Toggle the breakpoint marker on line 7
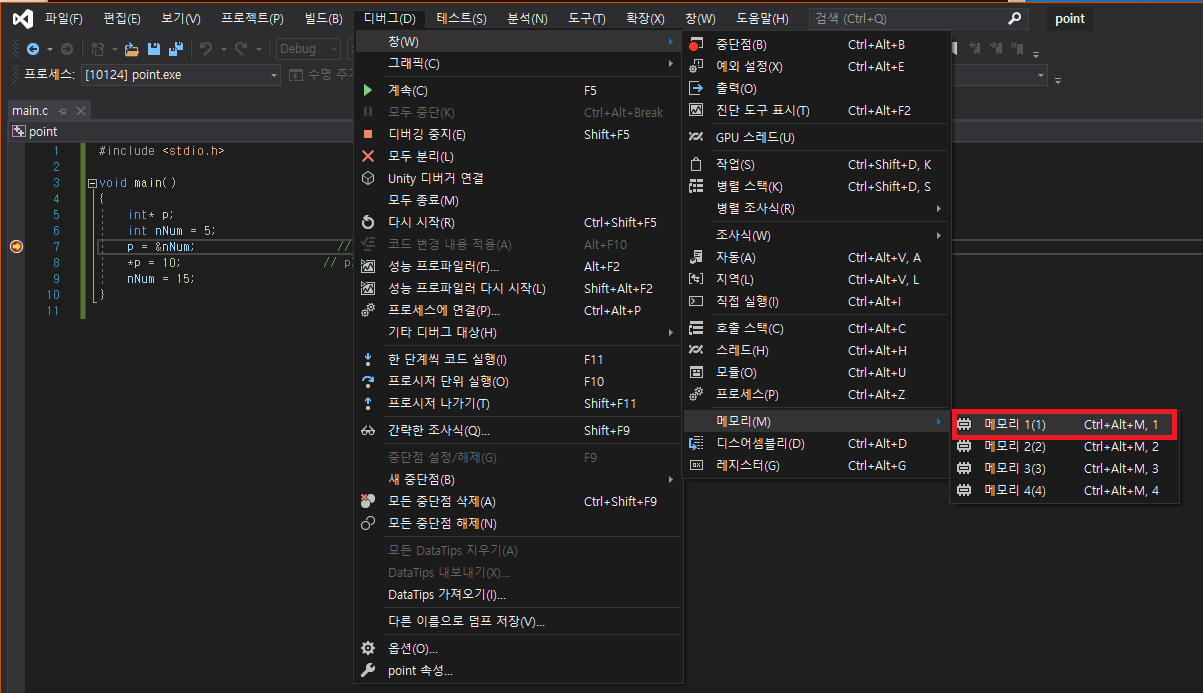 click(x=16, y=246)
